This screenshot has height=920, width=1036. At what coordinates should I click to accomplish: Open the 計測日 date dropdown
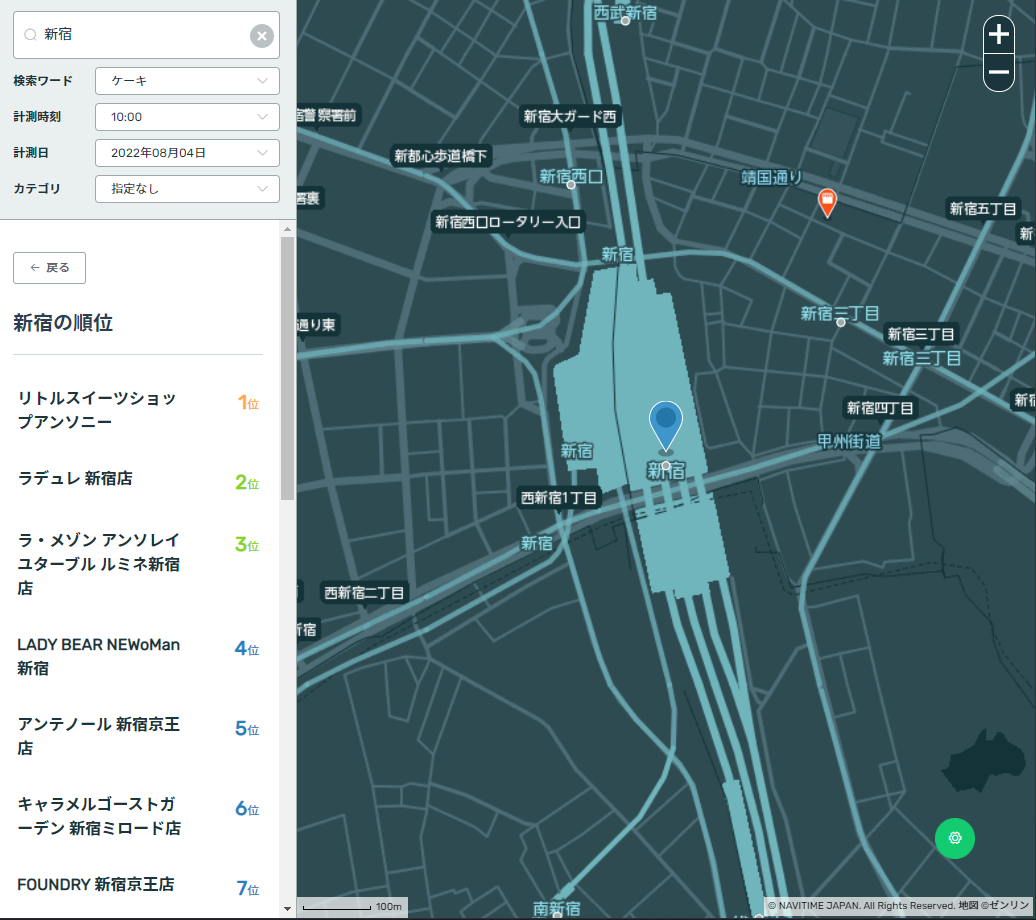point(187,153)
